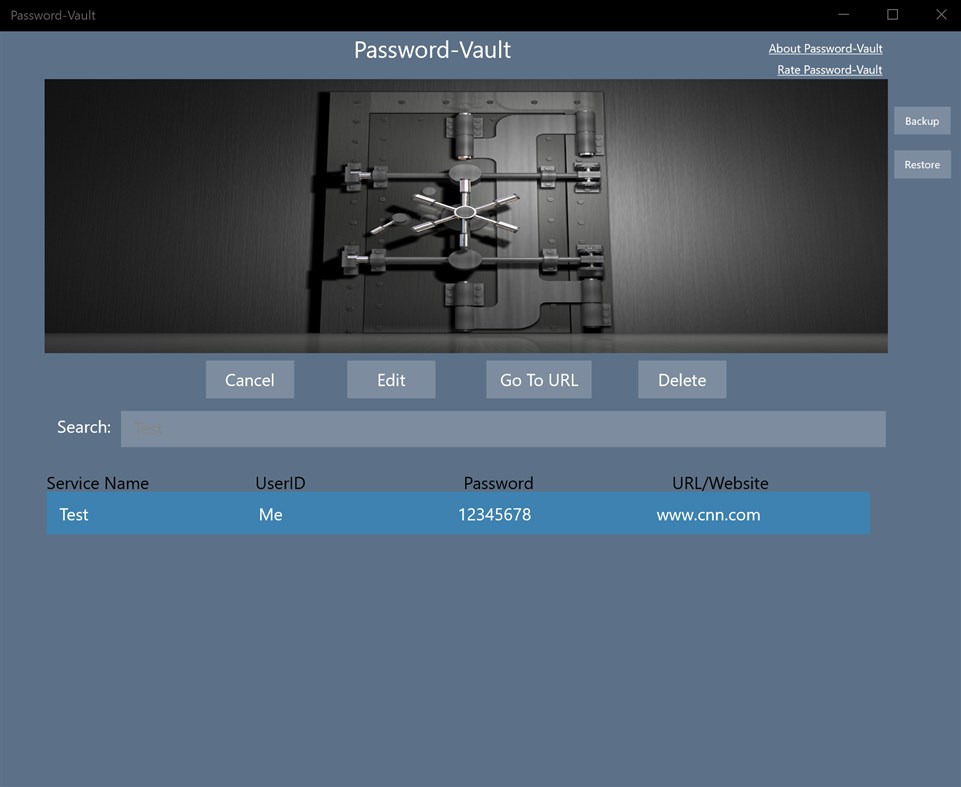961x787 pixels.
Task: Open the Go To URL button
Action: point(539,379)
